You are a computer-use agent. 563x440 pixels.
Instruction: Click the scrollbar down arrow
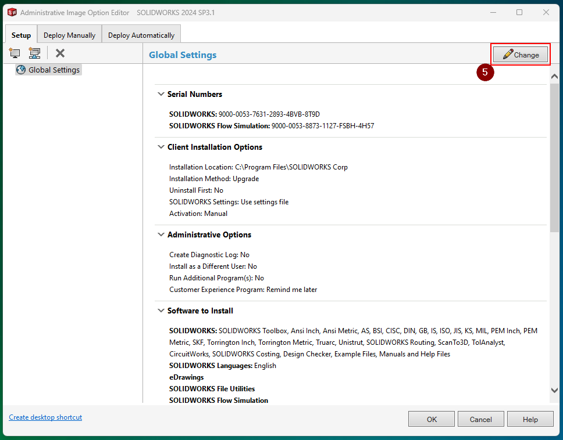[x=554, y=390]
